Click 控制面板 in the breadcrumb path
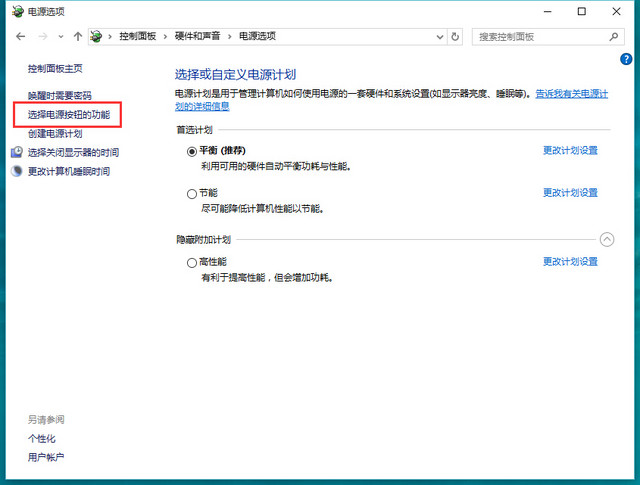 [x=138, y=36]
